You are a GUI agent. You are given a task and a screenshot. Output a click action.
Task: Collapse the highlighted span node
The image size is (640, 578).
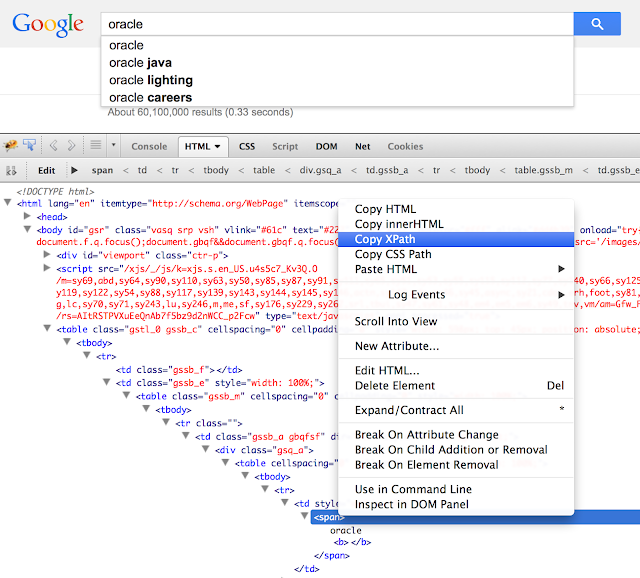click(304, 516)
